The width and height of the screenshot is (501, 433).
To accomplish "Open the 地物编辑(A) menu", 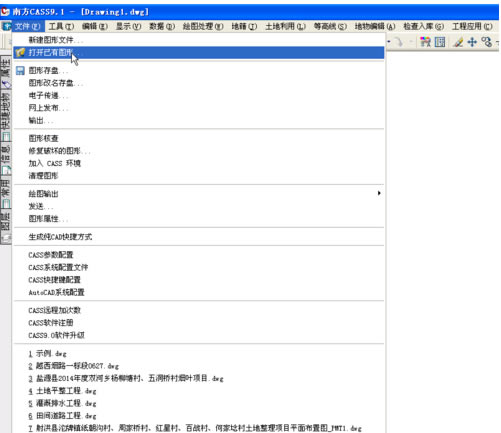I will [x=375, y=26].
